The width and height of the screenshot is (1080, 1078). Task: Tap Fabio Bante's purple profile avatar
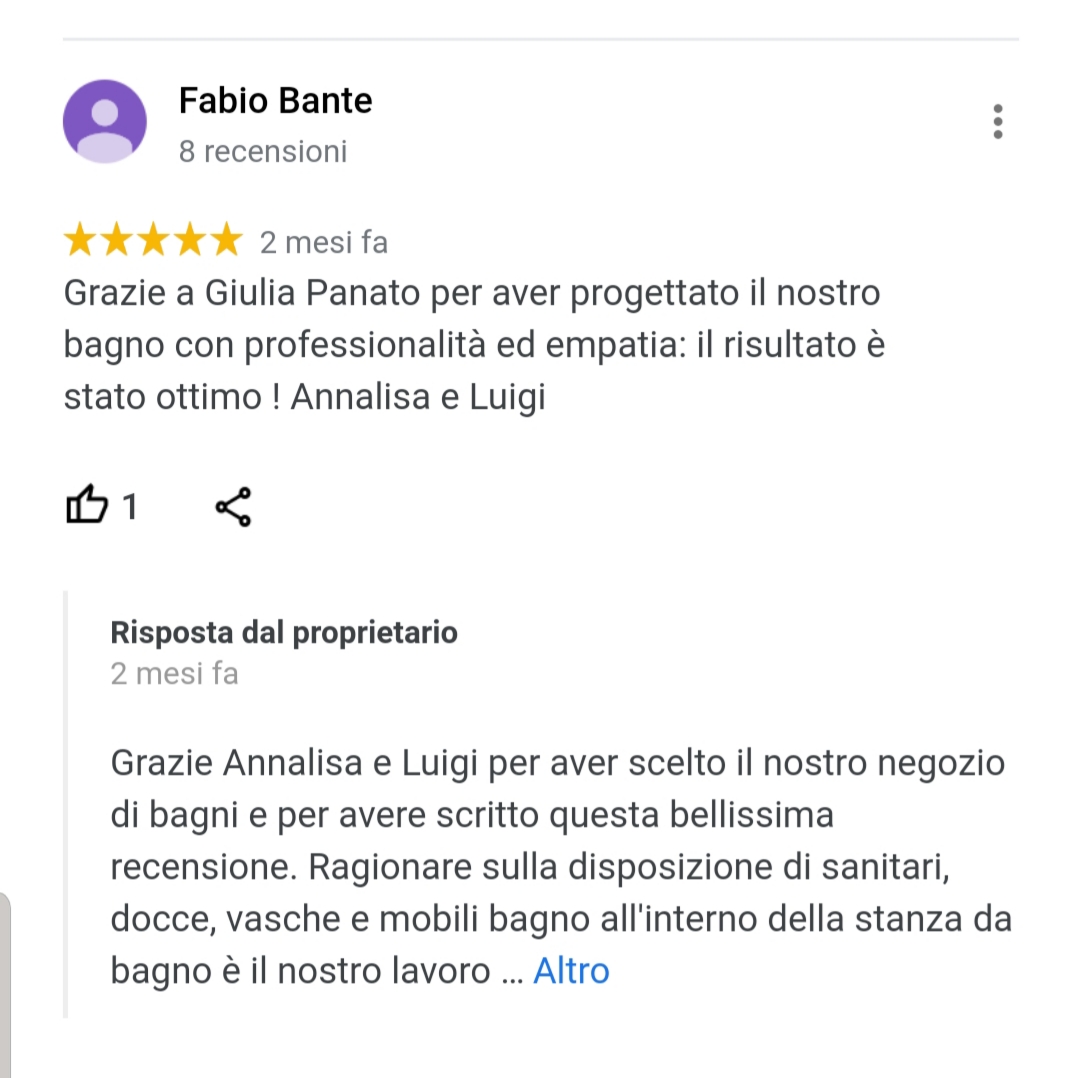click(x=105, y=121)
